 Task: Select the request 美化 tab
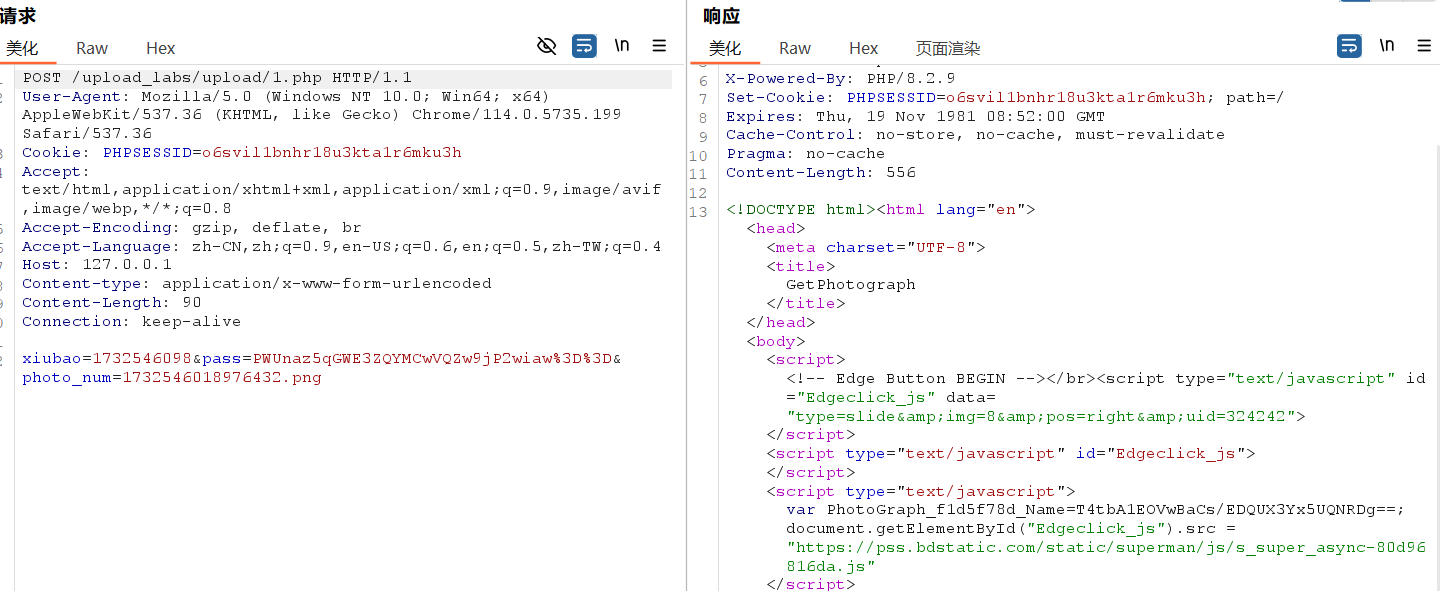coord(22,48)
